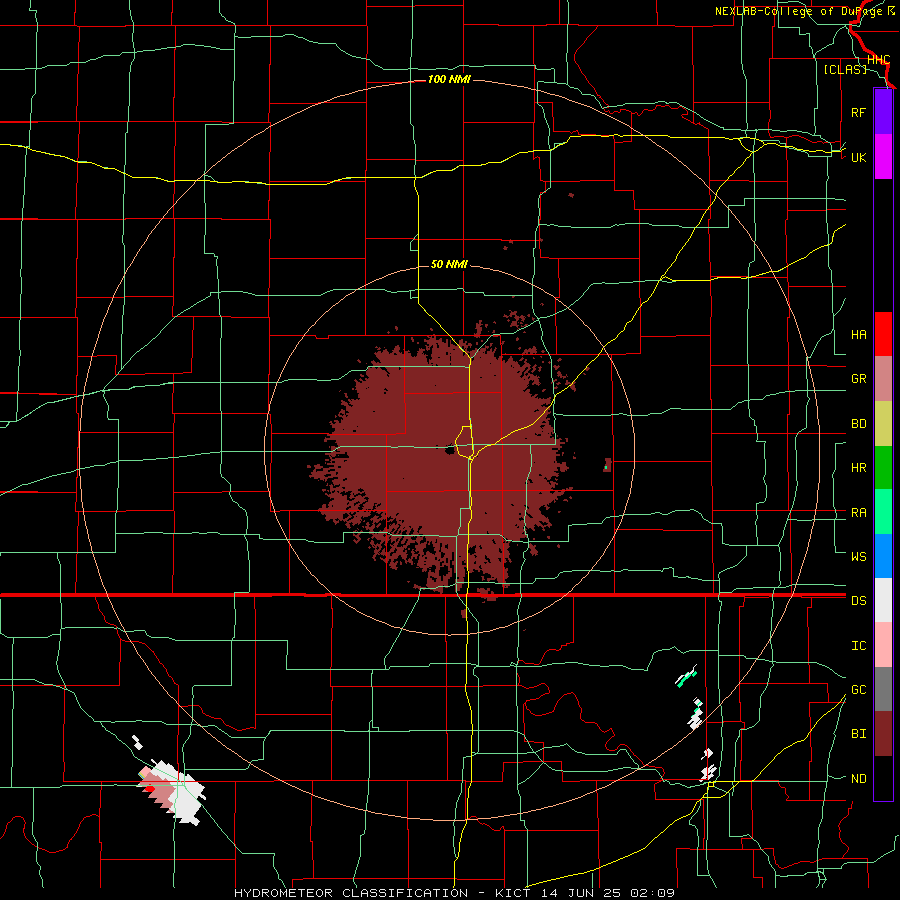Image resolution: width=900 pixels, height=900 pixels.
Task: Click the HYDROMETEOR CLASSIFICATION title text
Action: click(x=351, y=893)
